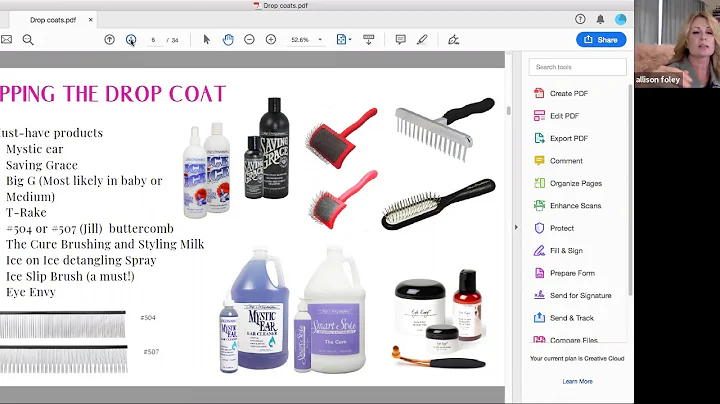Click the document vertical scrollbar handle
720x404 pixels.
[x=508, y=111]
